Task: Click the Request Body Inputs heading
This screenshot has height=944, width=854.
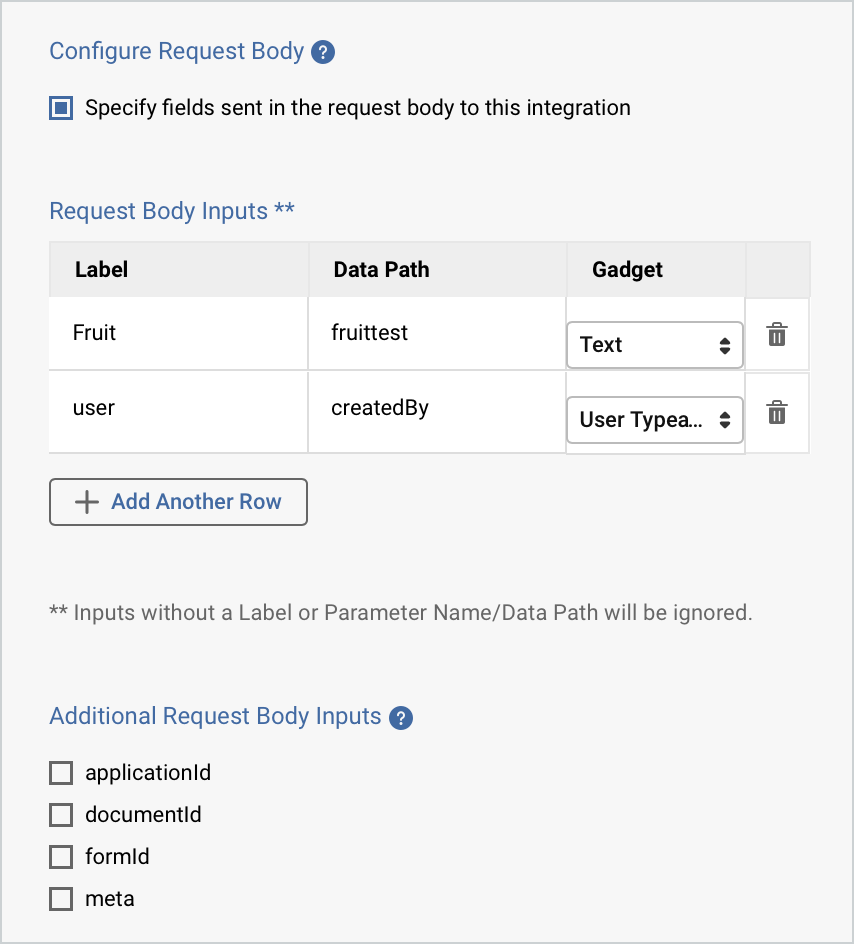Action: click(172, 211)
